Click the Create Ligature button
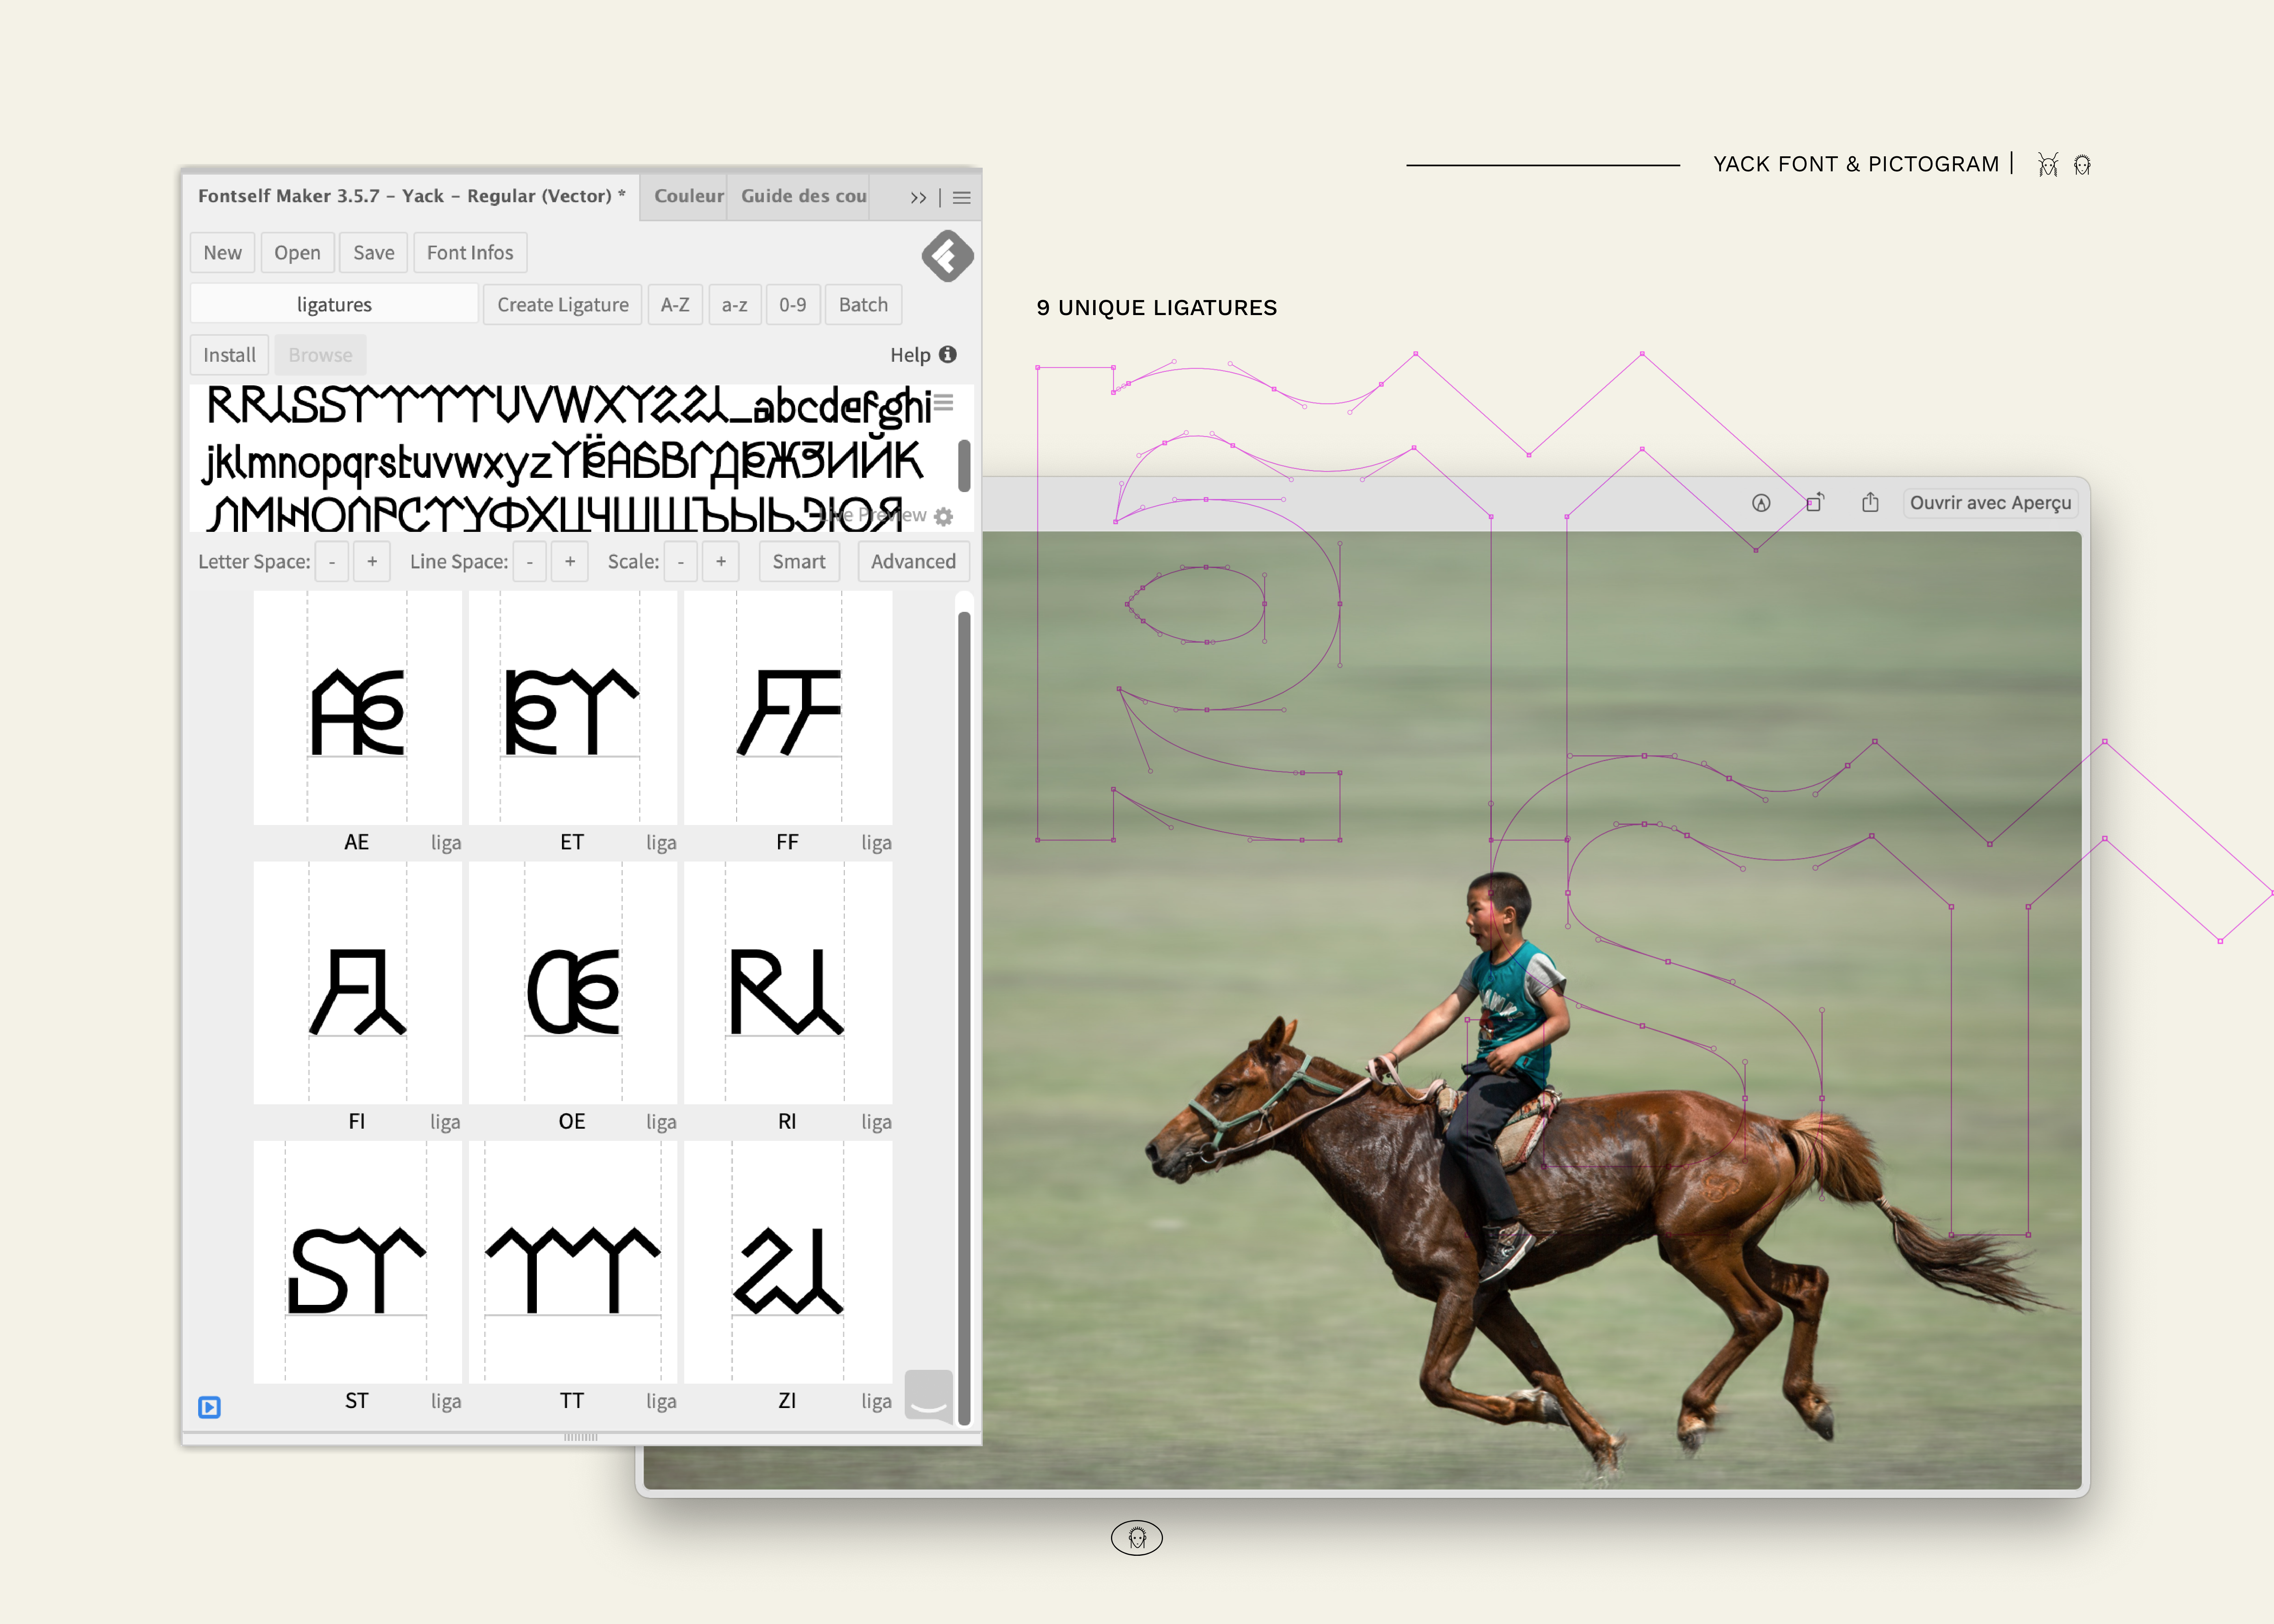The height and width of the screenshot is (1624, 2274). click(x=562, y=305)
